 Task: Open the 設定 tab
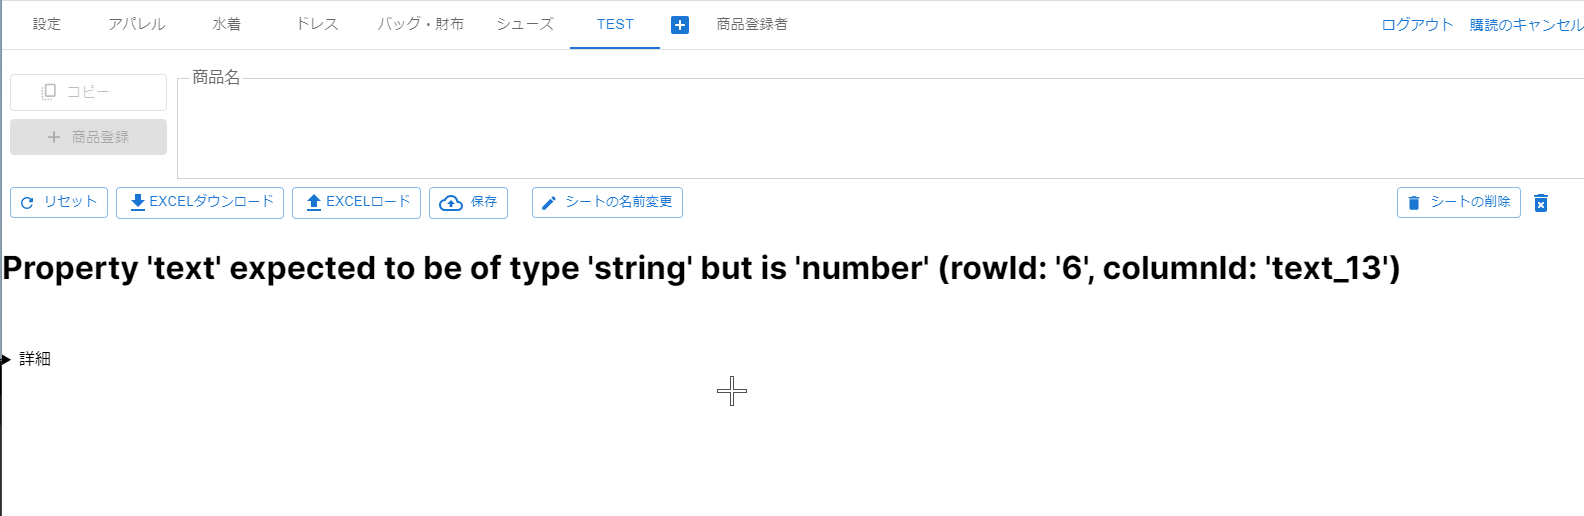pos(47,24)
